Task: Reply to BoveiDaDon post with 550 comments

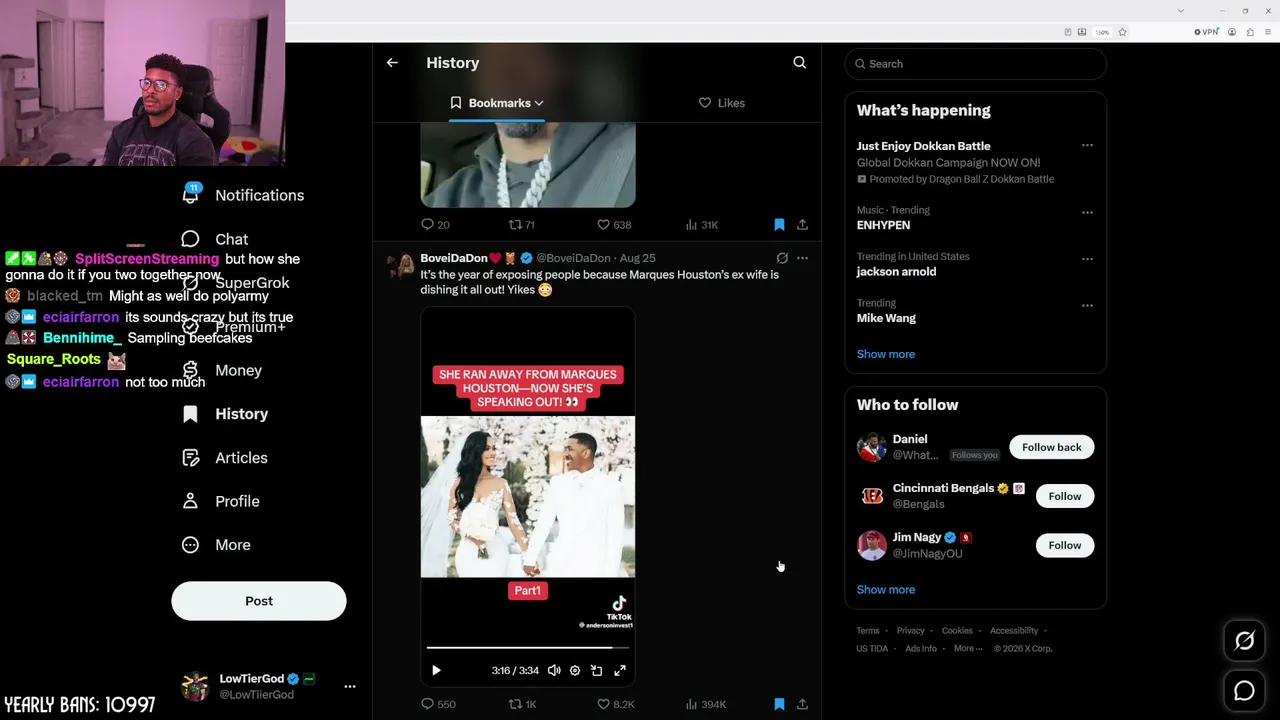Action: (438, 704)
